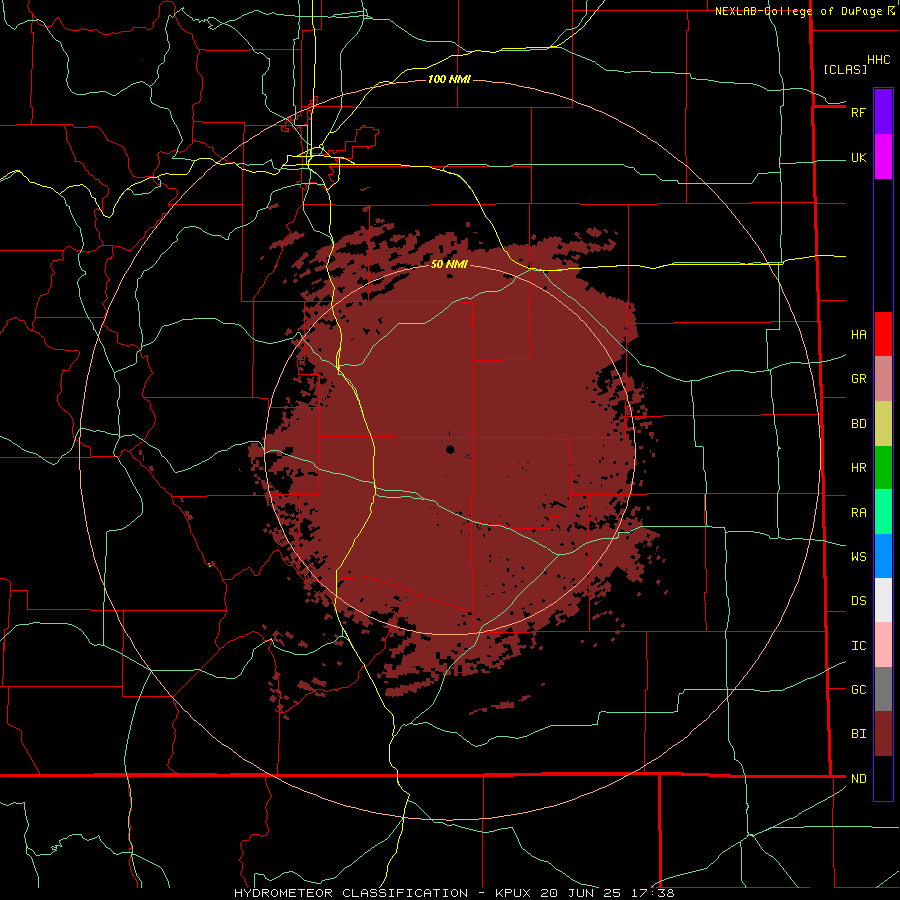Click the BD yellow legend swatch
This screenshot has height=900, width=900.
[883, 424]
